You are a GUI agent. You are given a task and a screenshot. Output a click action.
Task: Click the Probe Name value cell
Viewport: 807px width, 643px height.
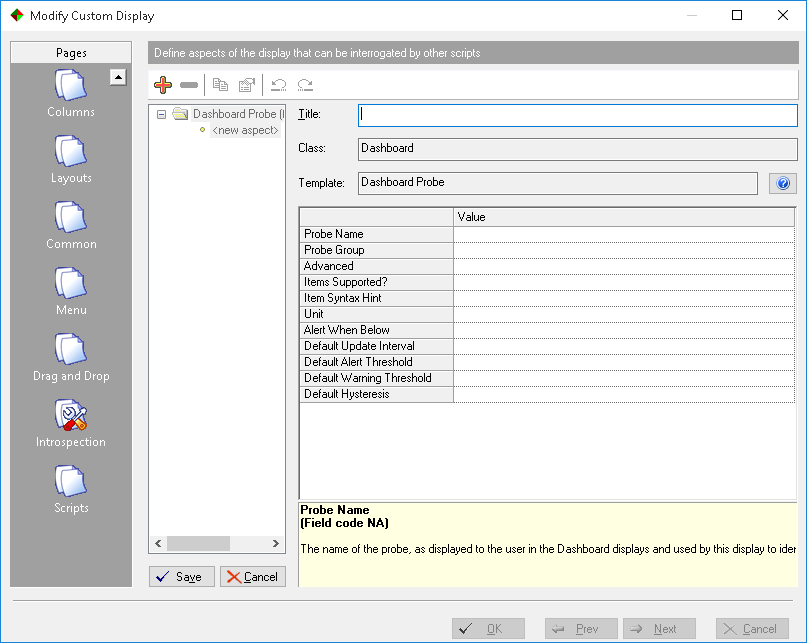624,234
